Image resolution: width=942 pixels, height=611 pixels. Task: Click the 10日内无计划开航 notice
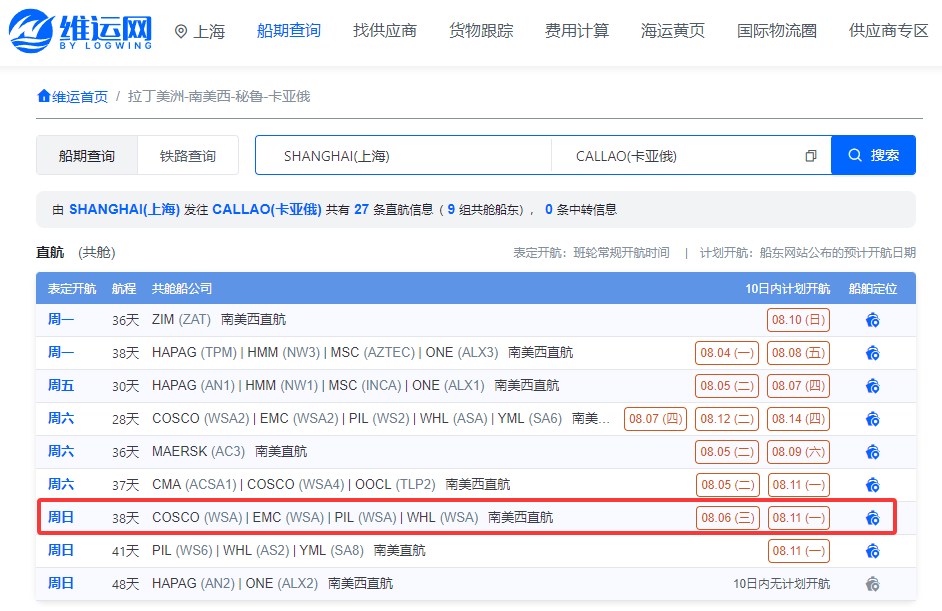(782, 583)
